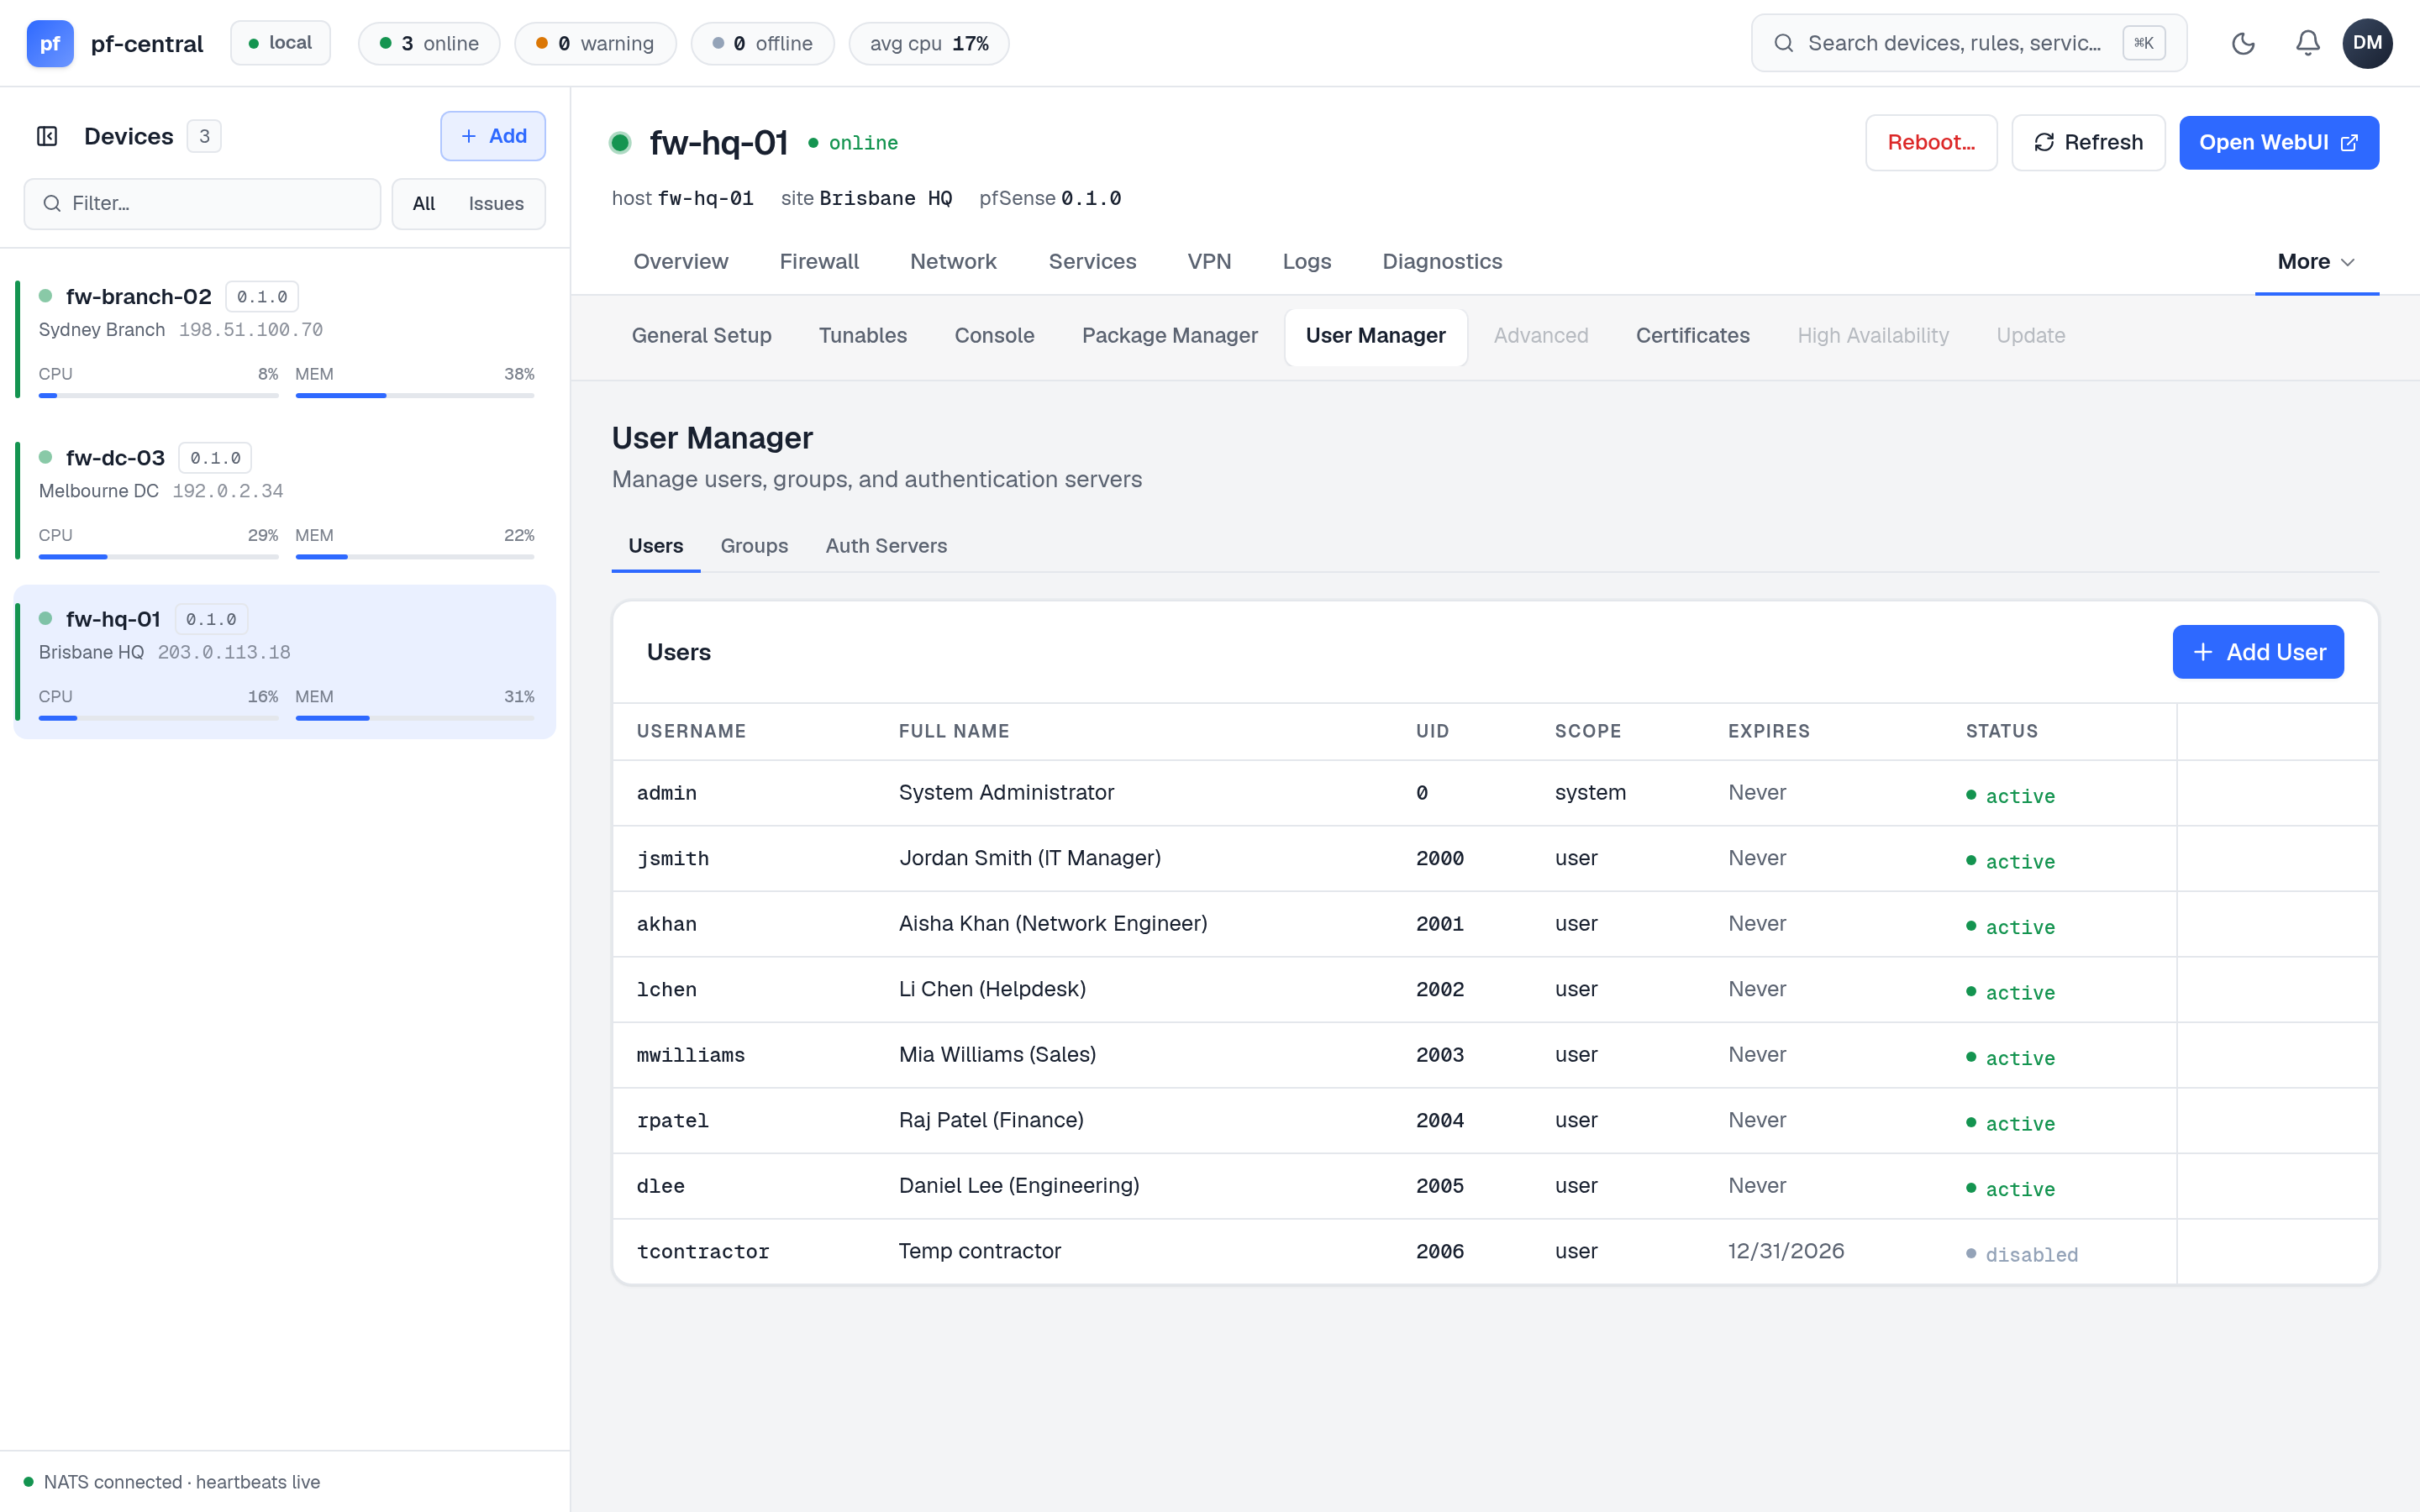Collapse the Devices sidebar panel icon
The width and height of the screenshot is (2420, 1512).
point(47,136)
